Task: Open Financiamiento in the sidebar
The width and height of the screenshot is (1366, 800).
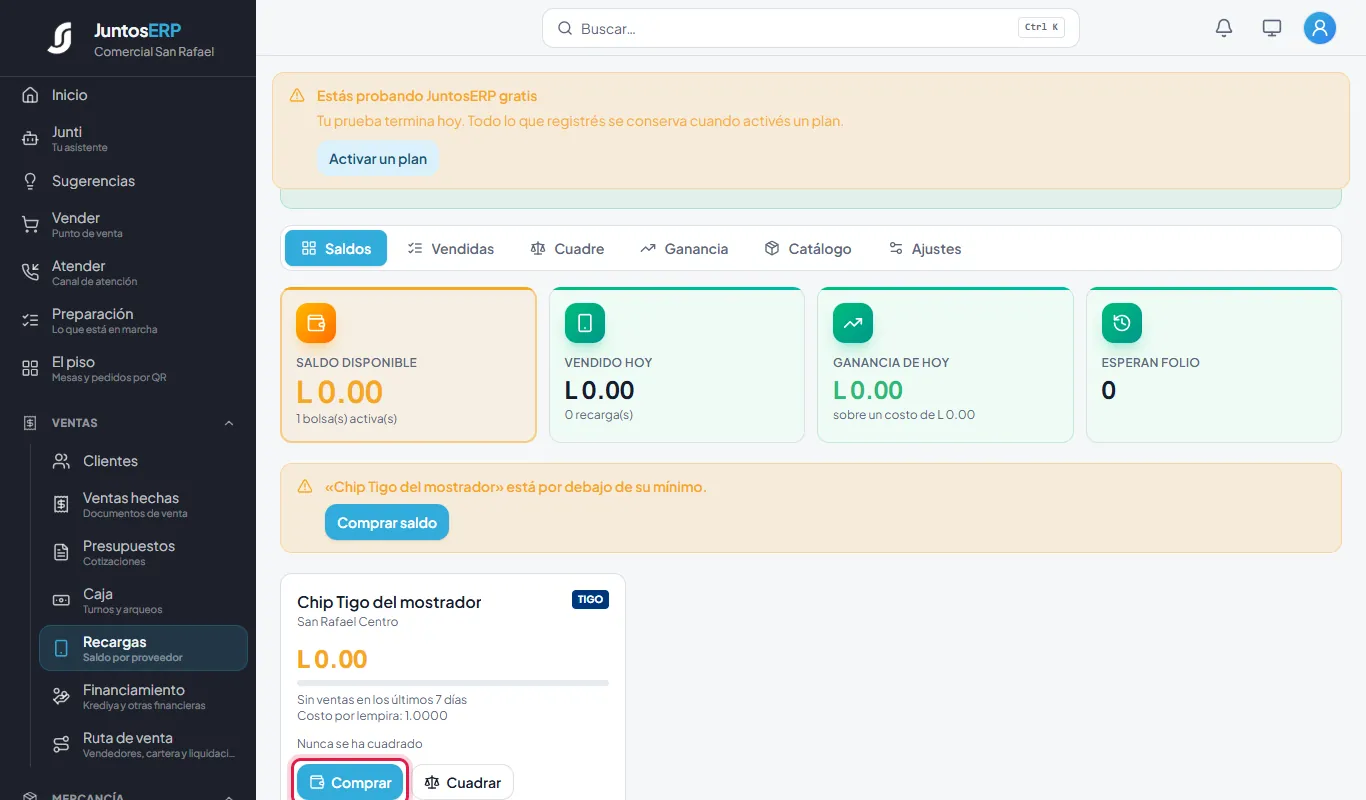Action: (143, 696)
